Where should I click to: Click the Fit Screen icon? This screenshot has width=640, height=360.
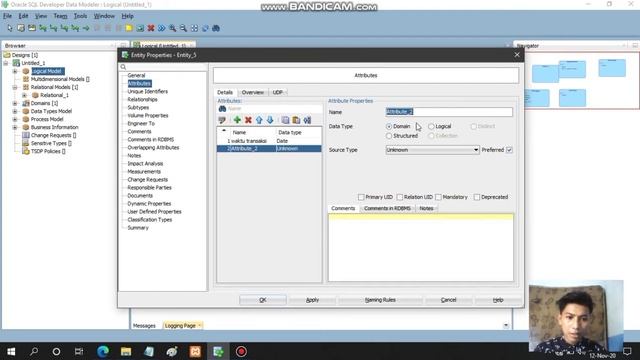(194, 28)
